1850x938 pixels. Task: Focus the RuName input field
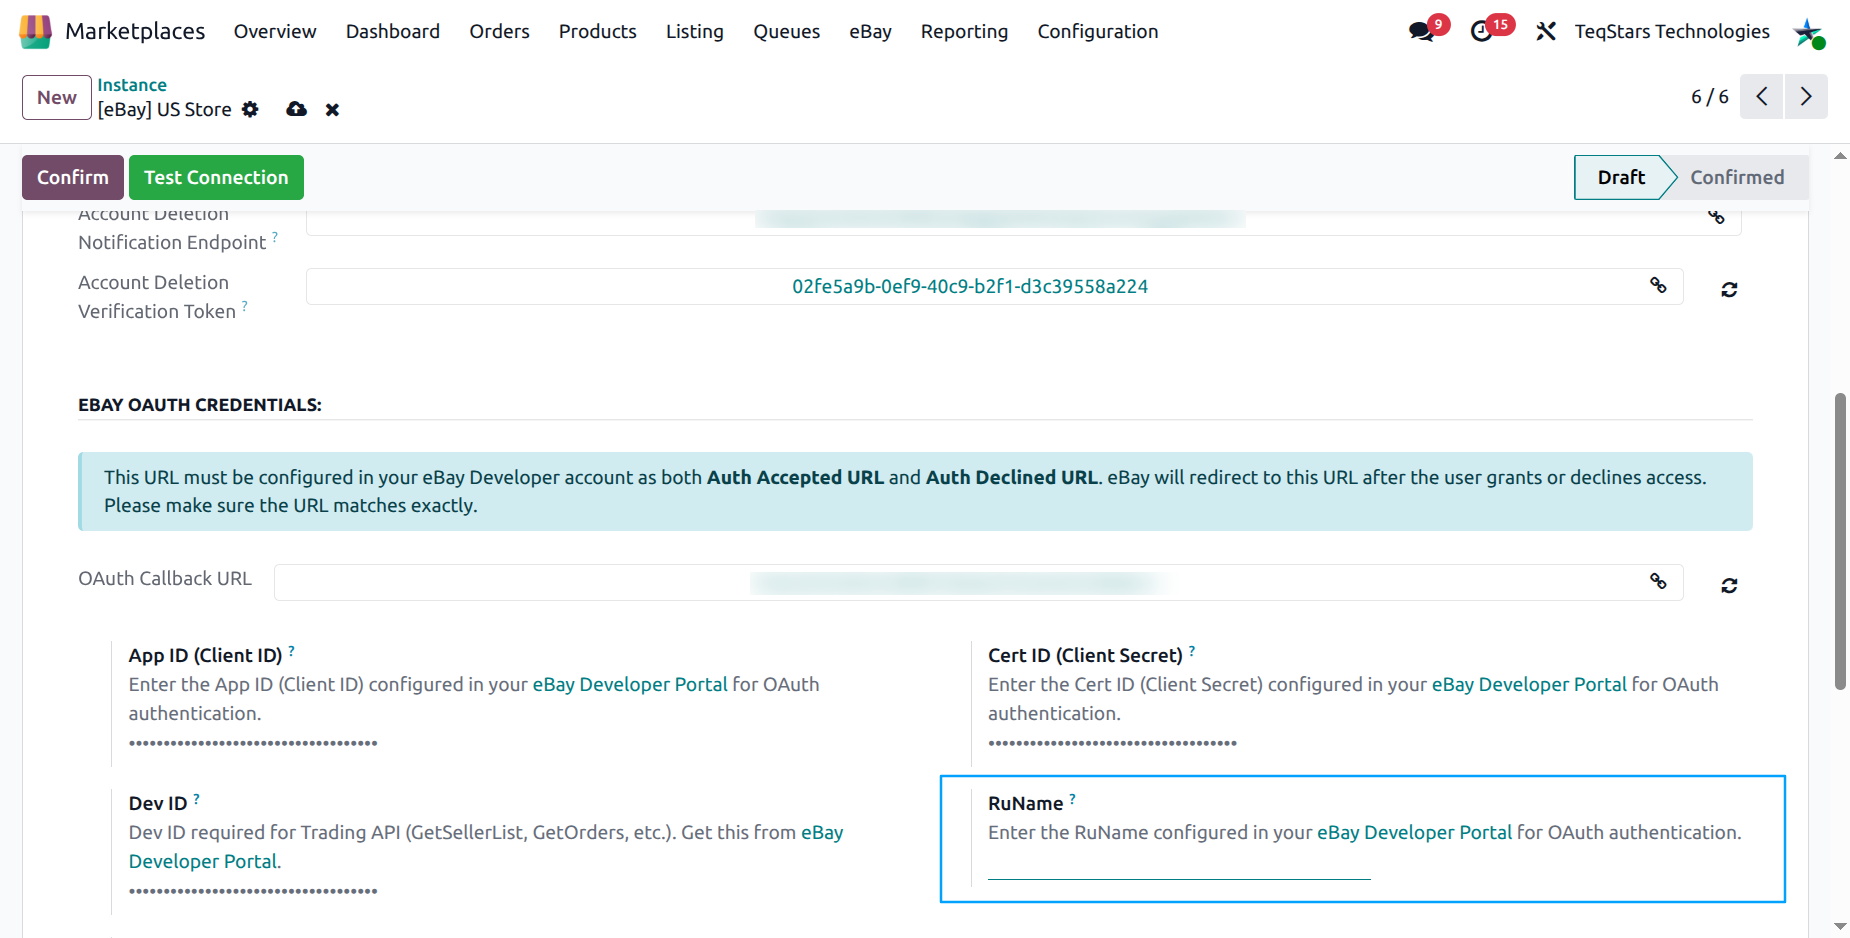point(1179,865)
